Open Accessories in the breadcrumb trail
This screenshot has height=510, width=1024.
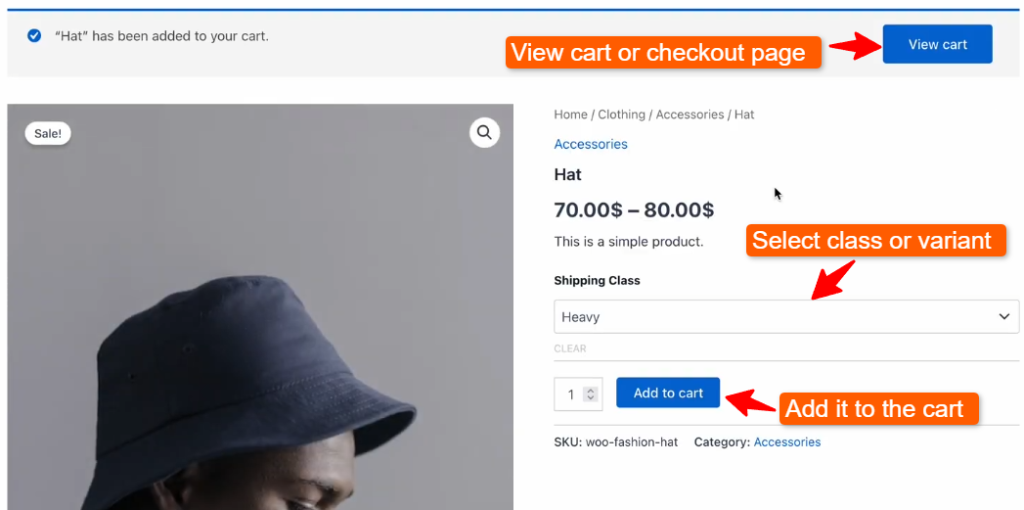pos(689,115)
